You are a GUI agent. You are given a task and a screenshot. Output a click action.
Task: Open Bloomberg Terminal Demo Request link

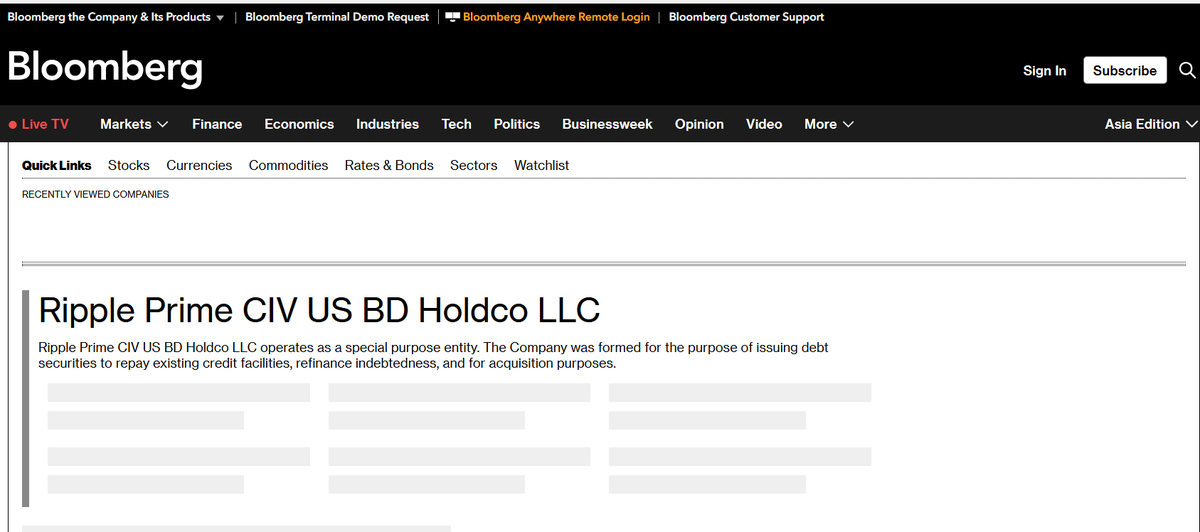point(337,17)
